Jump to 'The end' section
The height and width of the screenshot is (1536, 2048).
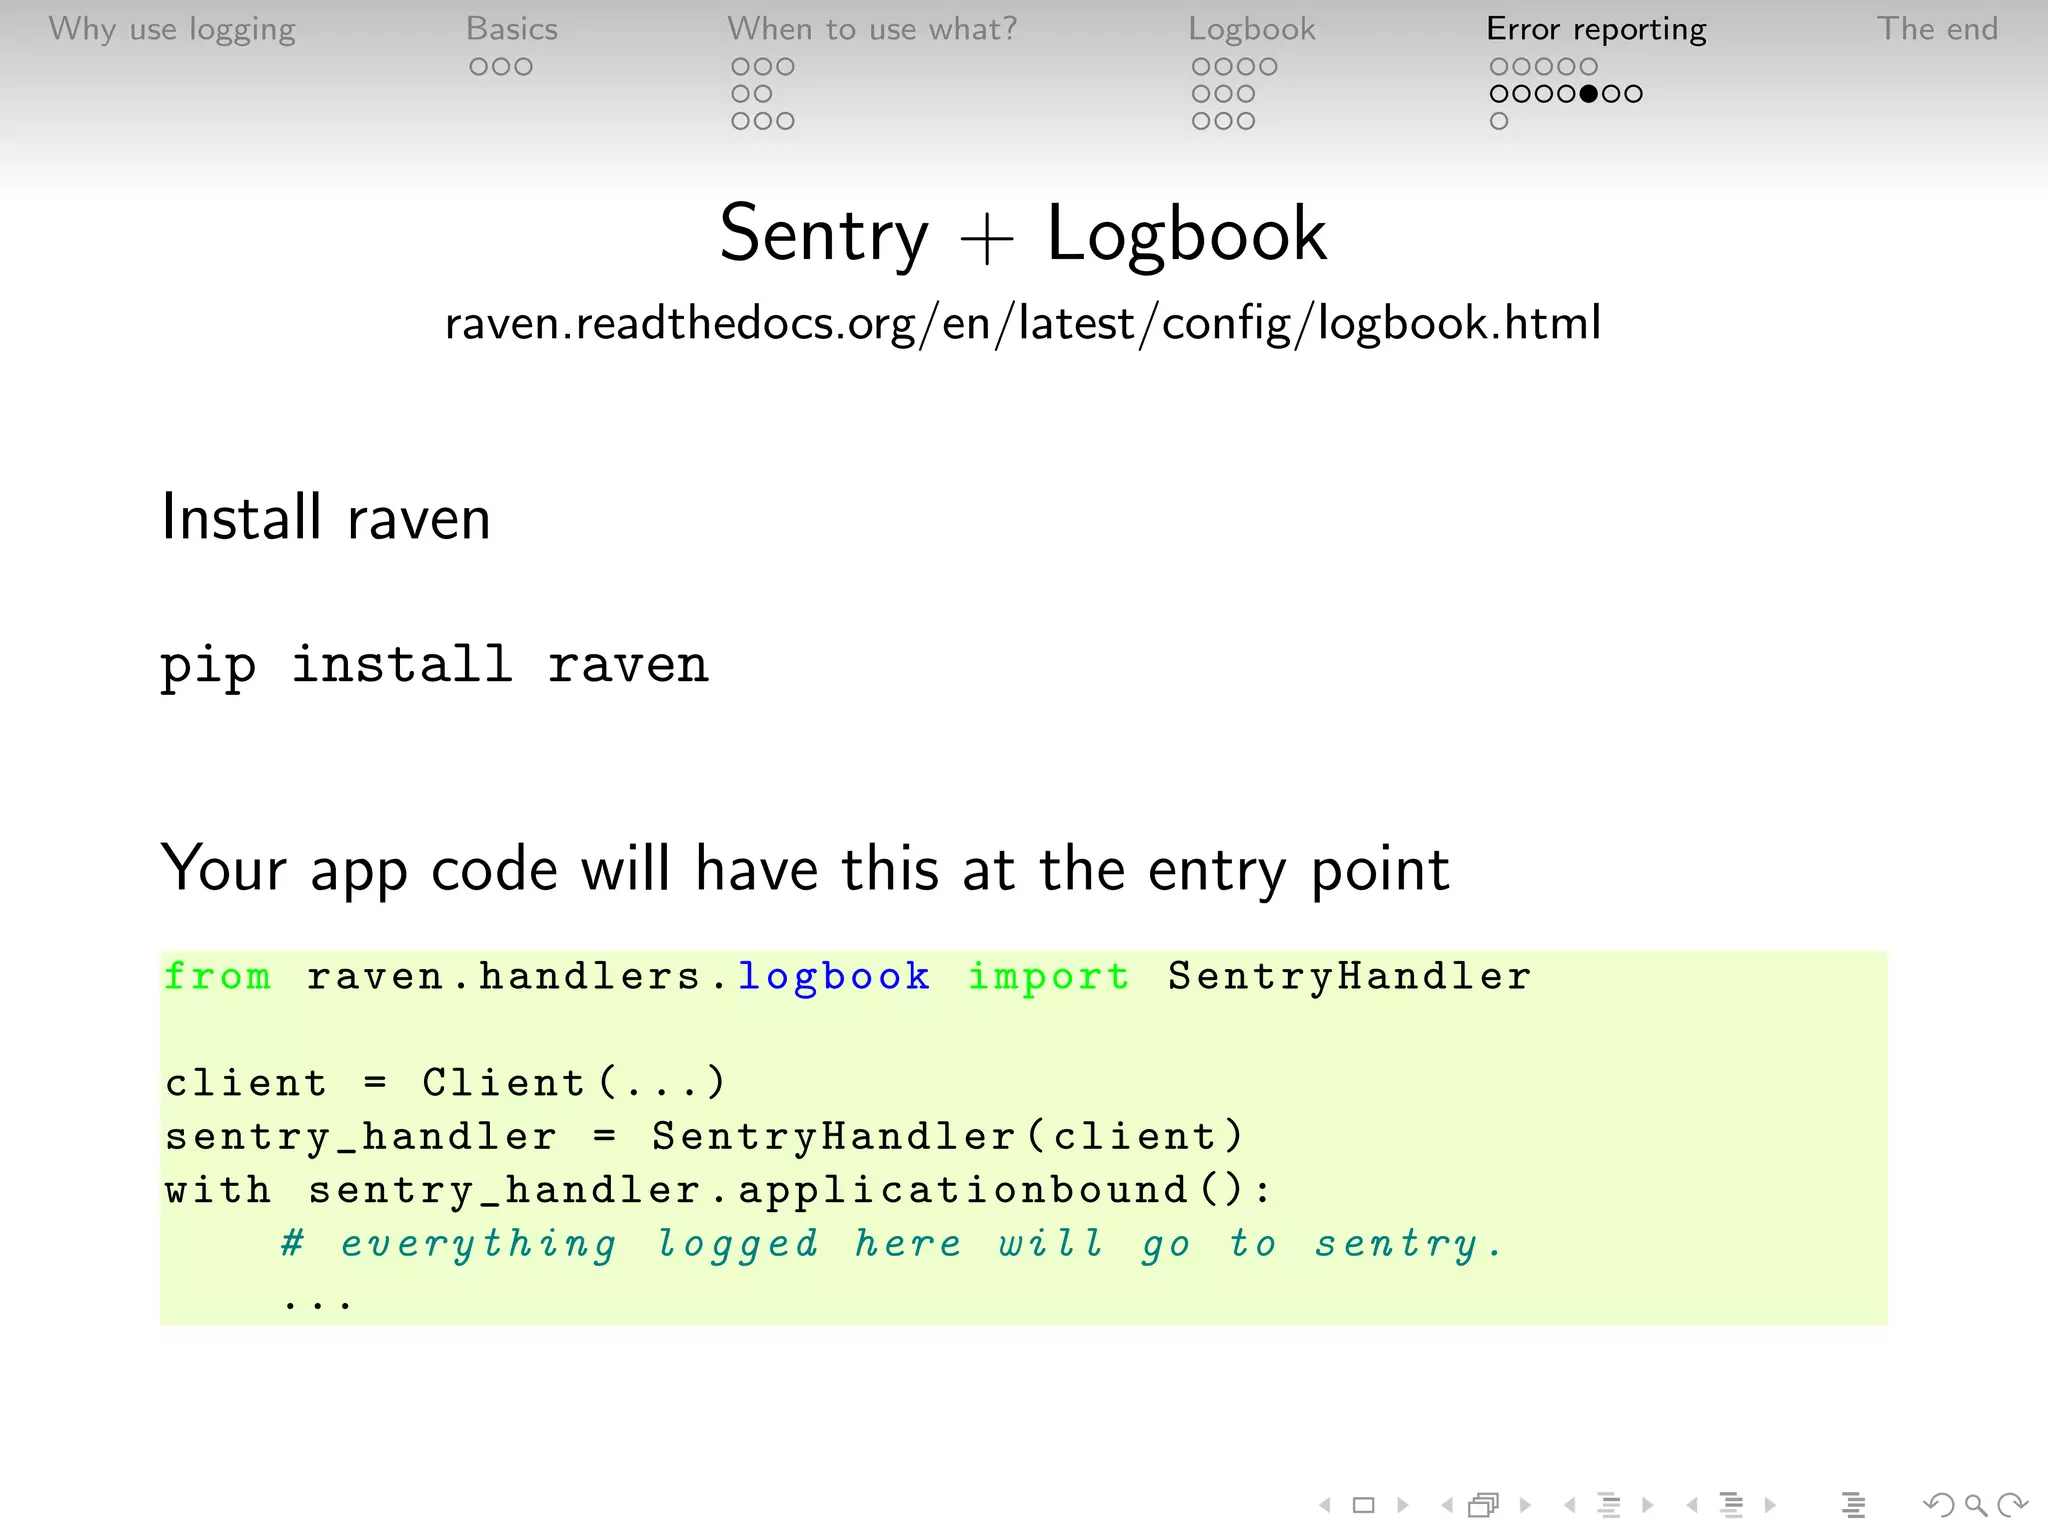(1938, 28)
